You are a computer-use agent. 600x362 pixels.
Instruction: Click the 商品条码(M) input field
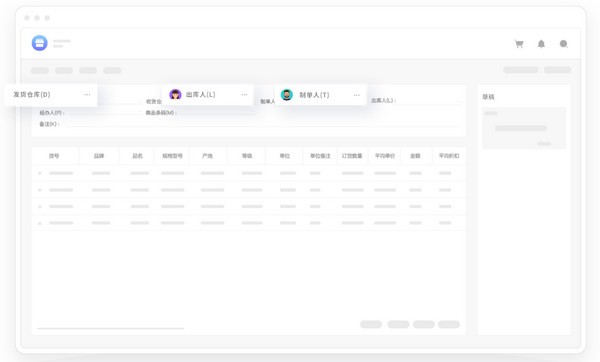pos(216,113)
